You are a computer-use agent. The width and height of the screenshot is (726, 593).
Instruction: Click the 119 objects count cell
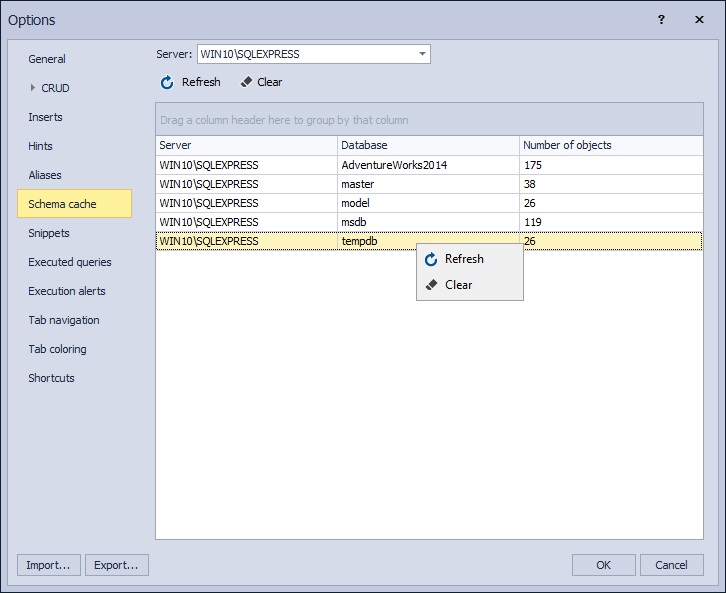[611, 222]
